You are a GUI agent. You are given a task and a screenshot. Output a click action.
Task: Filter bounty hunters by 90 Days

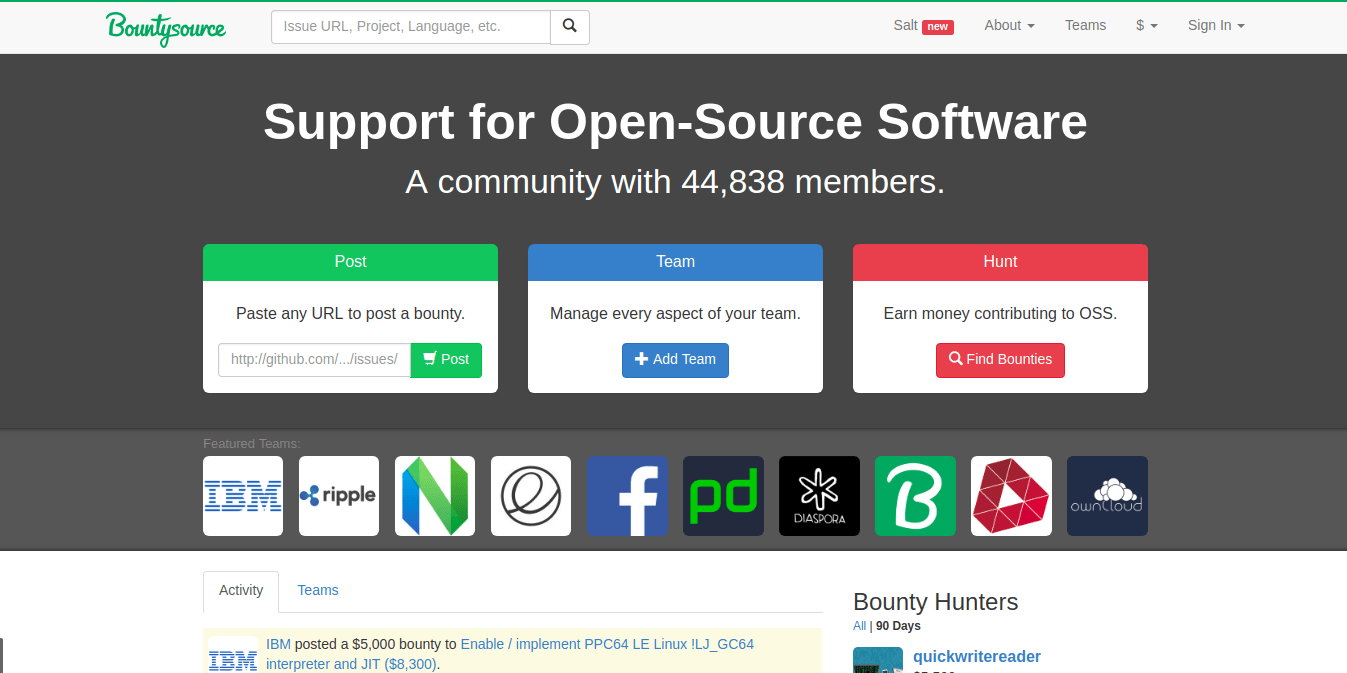coord(898,626)
